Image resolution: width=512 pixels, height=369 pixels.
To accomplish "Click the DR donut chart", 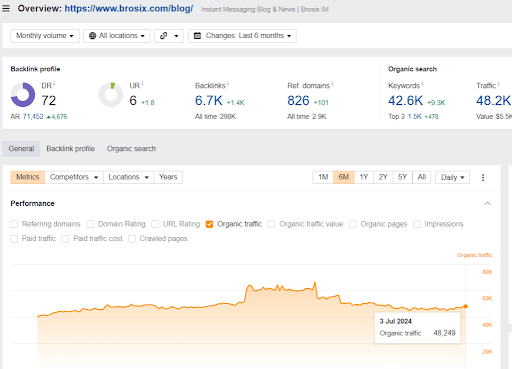I will coord(23,95).
